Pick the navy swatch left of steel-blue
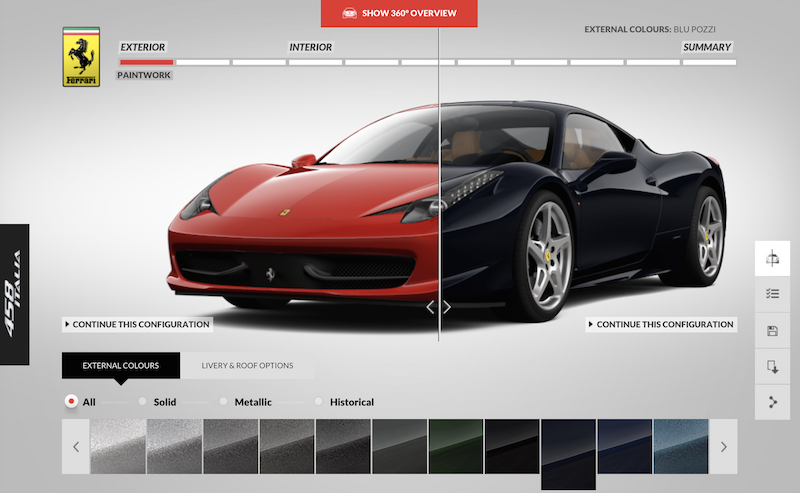Screen dimensions: 800x493 pos(624,447)
